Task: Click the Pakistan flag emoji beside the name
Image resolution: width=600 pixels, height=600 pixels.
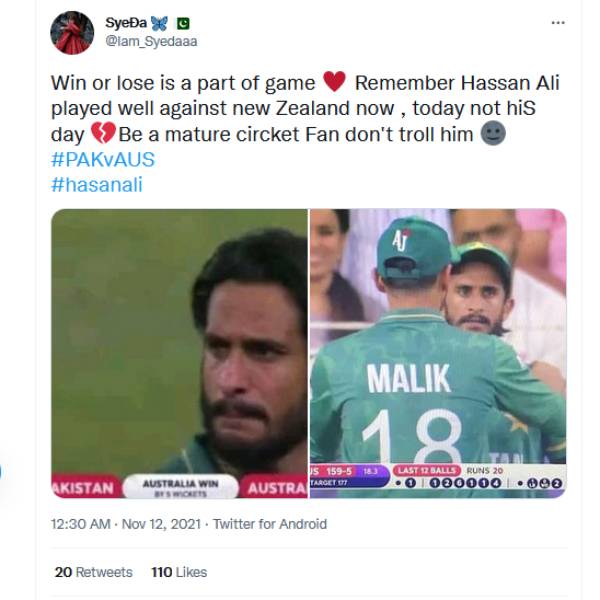Action: 183,23
